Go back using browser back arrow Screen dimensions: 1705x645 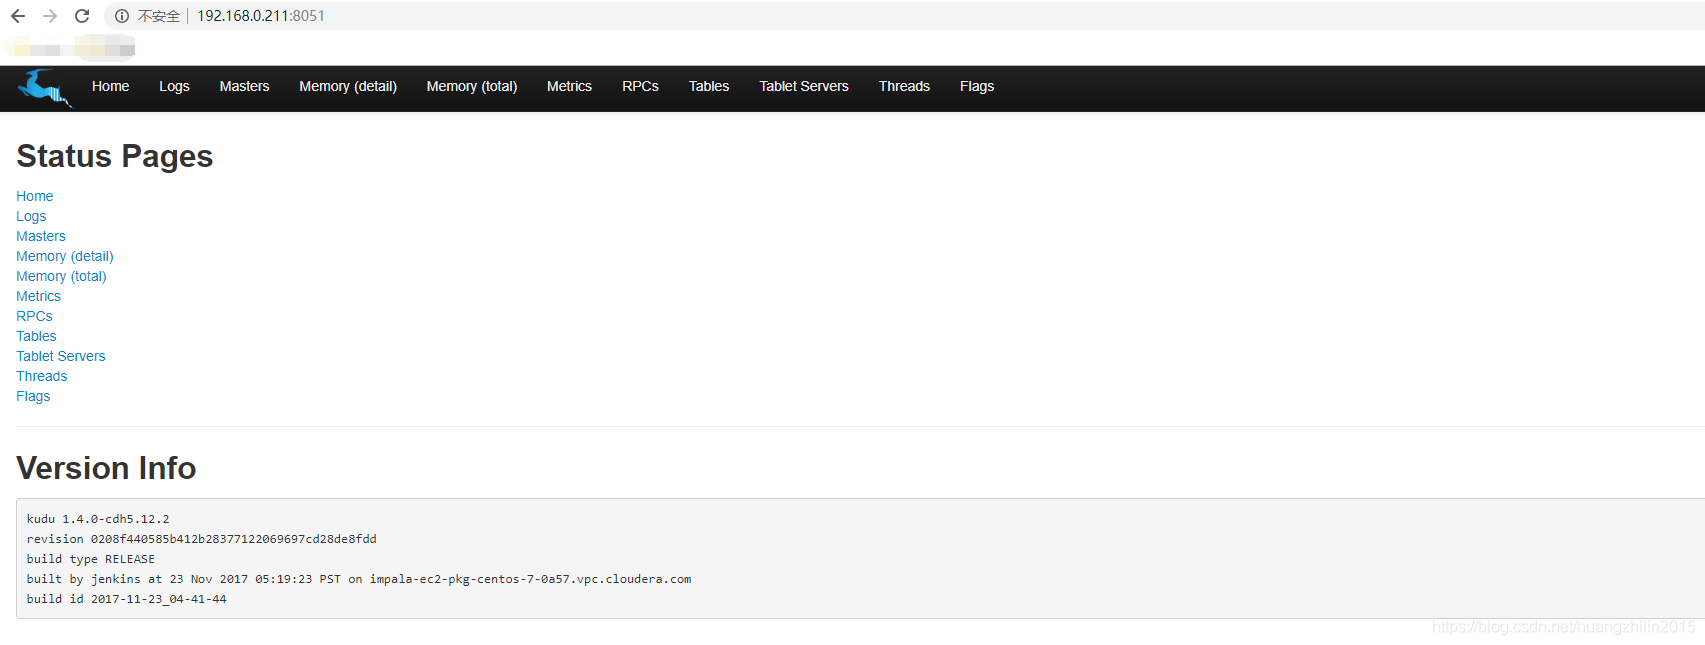pos(18,16)
